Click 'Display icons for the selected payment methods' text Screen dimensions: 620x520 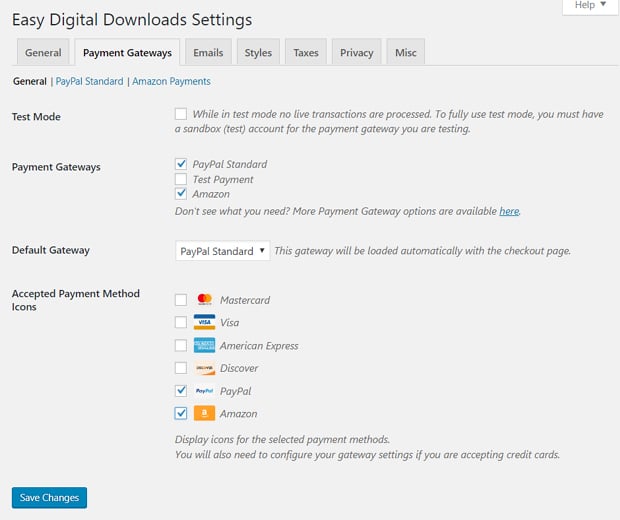(282, 439)
